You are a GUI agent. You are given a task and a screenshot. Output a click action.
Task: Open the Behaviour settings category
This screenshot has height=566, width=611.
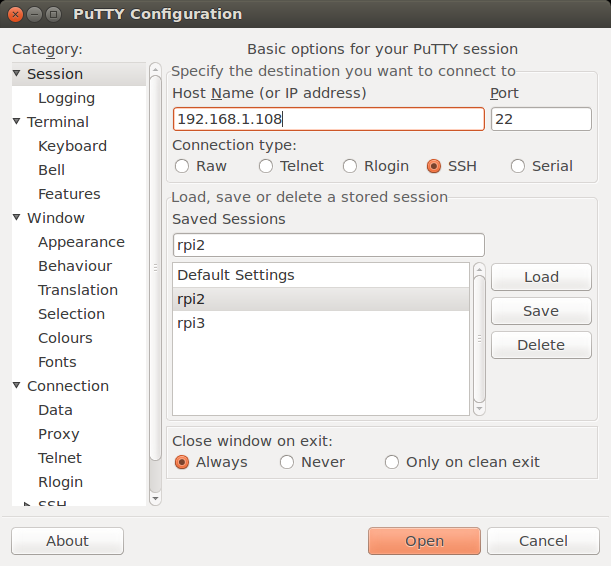(75, 266)
